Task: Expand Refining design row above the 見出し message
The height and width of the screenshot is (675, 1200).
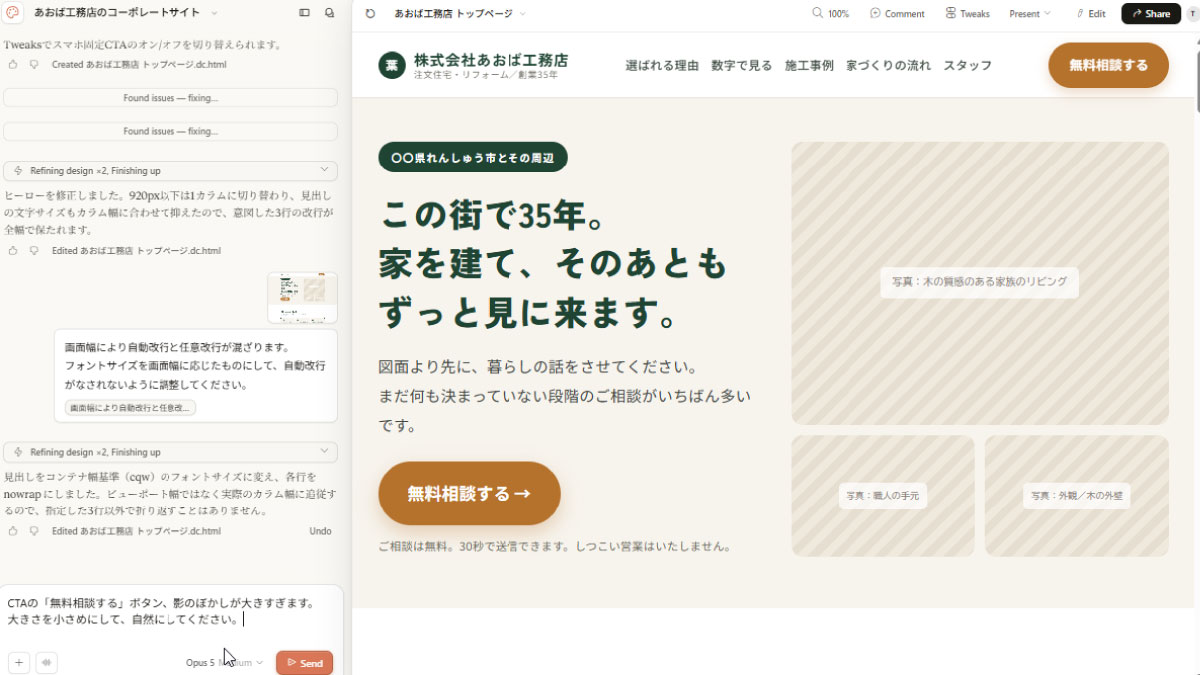Action: 170,452
